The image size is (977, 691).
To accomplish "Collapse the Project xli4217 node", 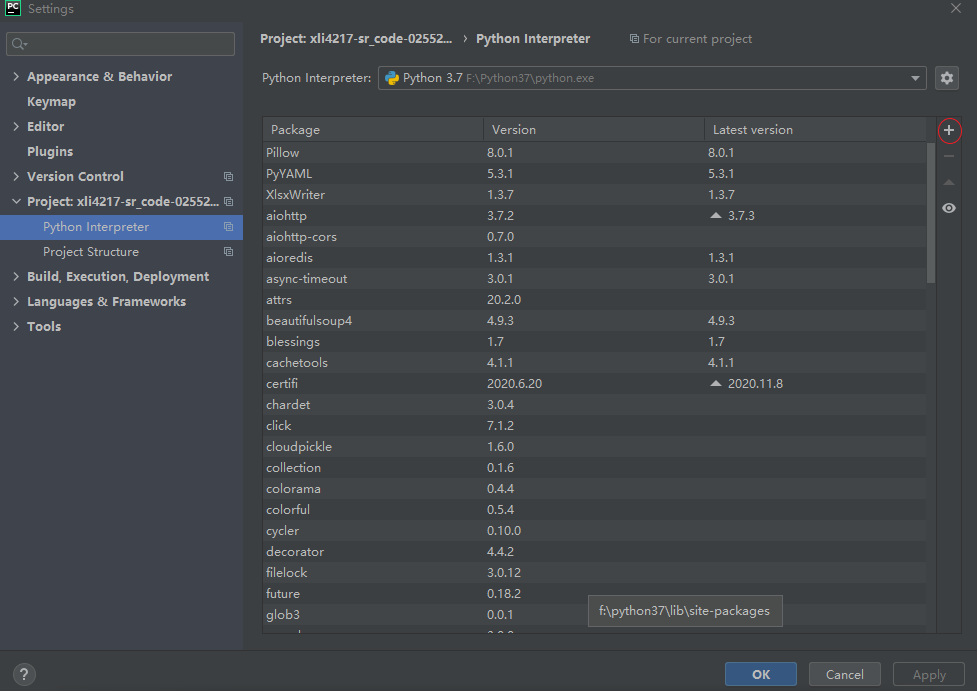I will (16, 201).
